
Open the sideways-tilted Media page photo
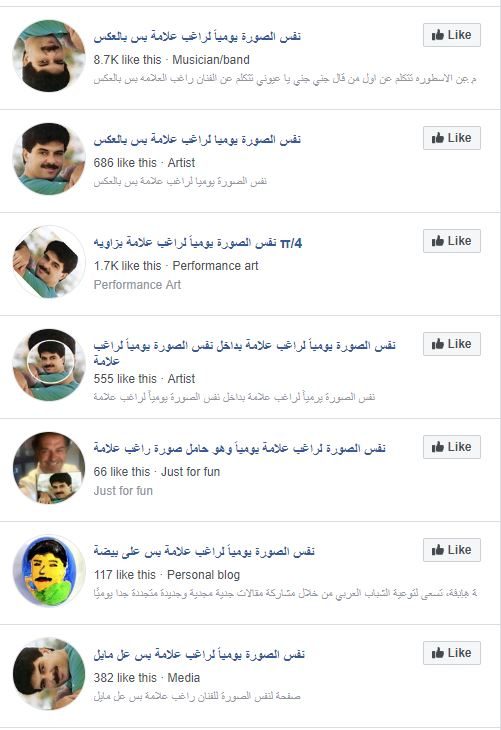click(49, 674)
